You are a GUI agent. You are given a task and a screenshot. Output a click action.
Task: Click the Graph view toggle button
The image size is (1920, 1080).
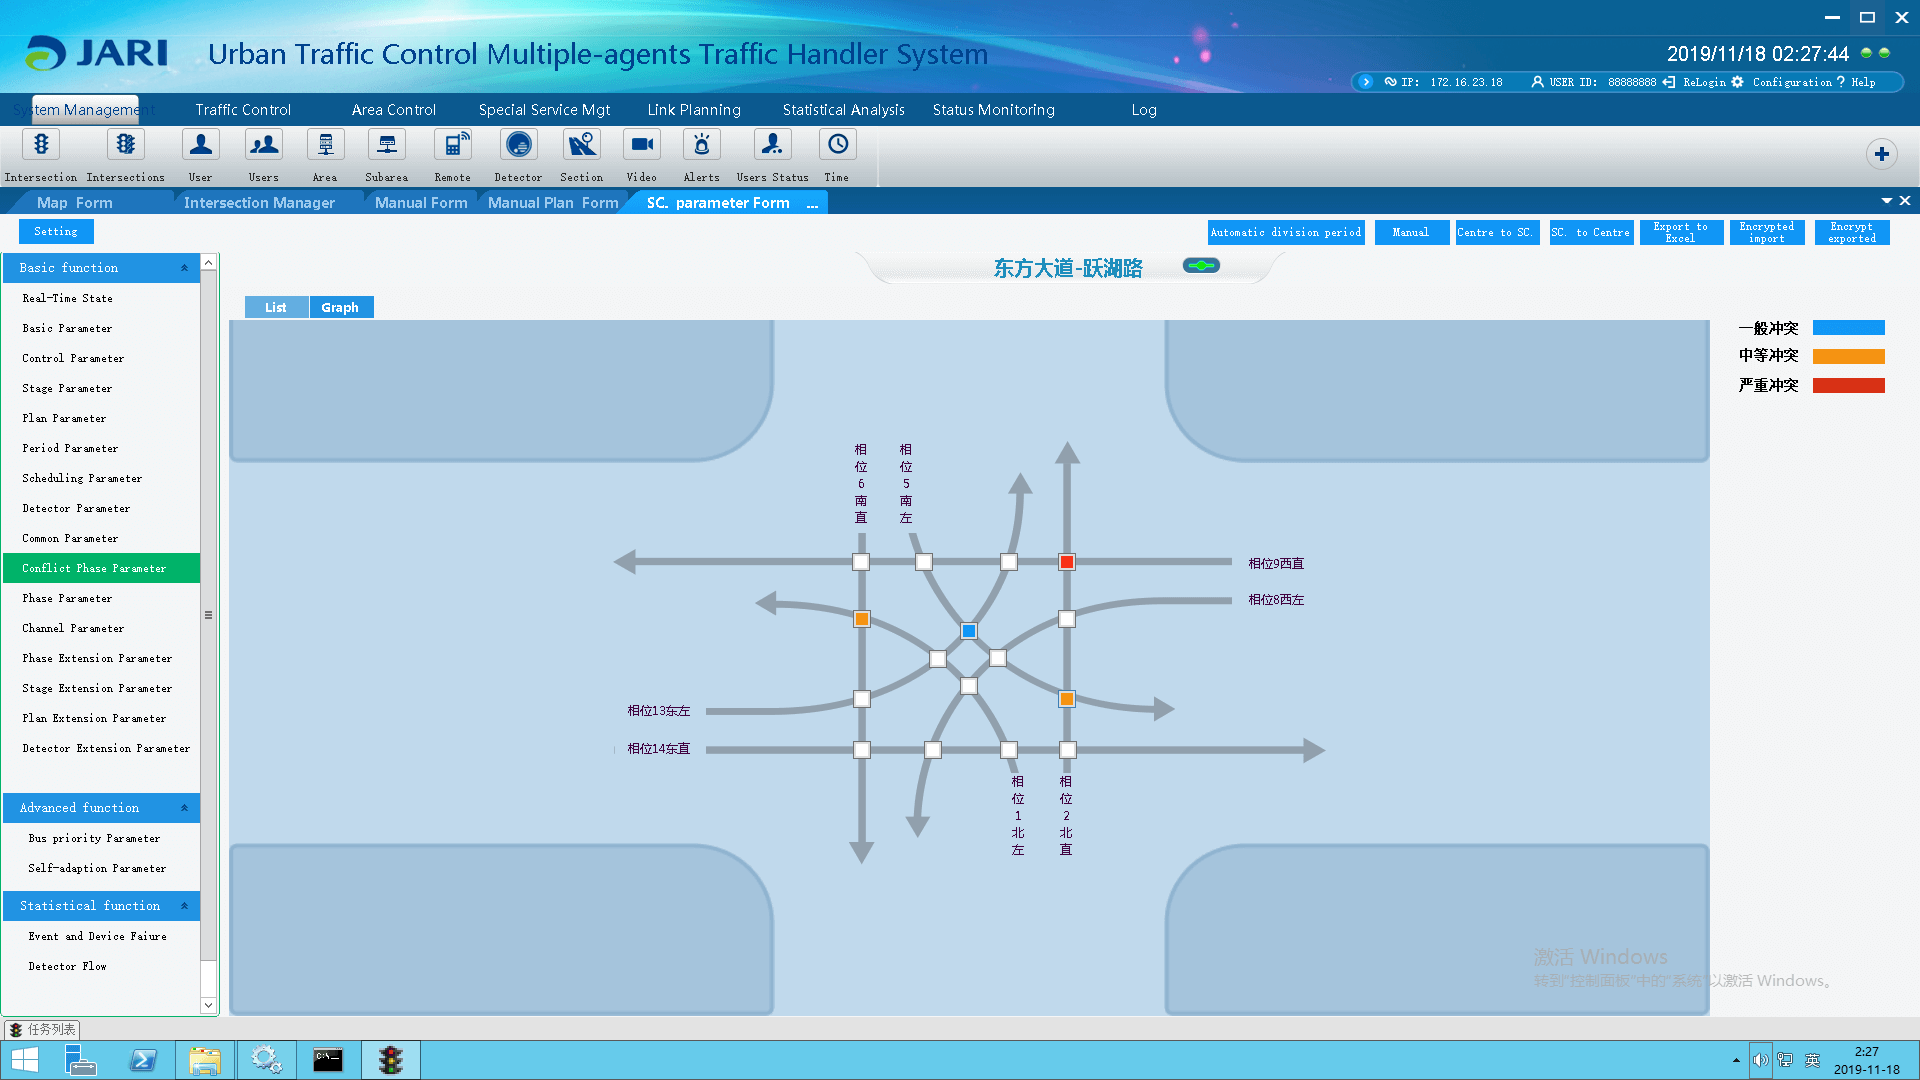click(340, 307)
